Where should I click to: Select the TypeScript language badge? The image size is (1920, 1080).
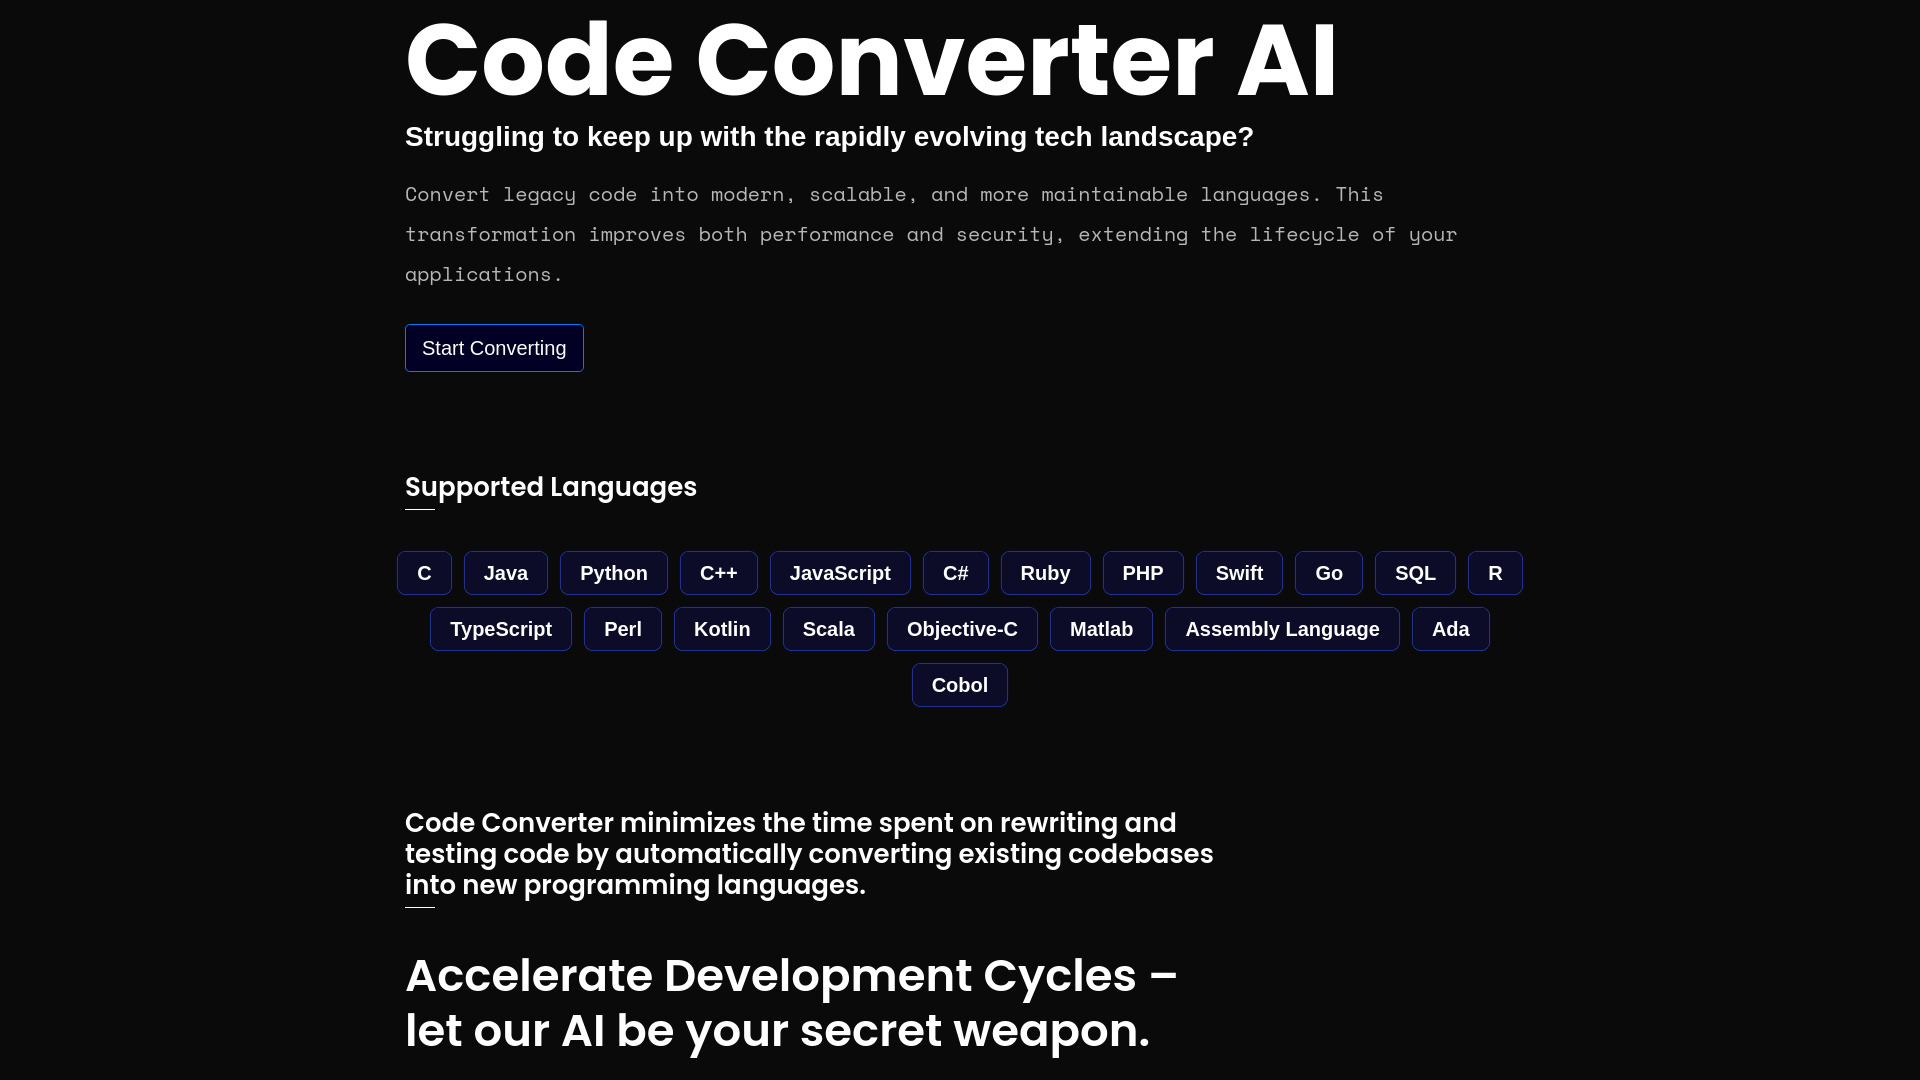point(500,628)
